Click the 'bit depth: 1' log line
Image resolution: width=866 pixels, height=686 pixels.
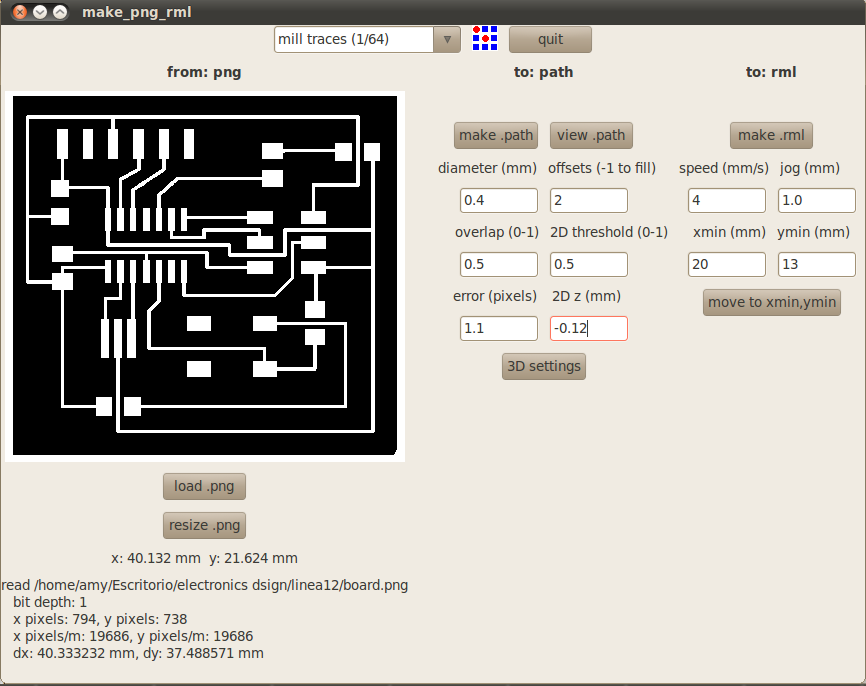click(x=50, y=602)
